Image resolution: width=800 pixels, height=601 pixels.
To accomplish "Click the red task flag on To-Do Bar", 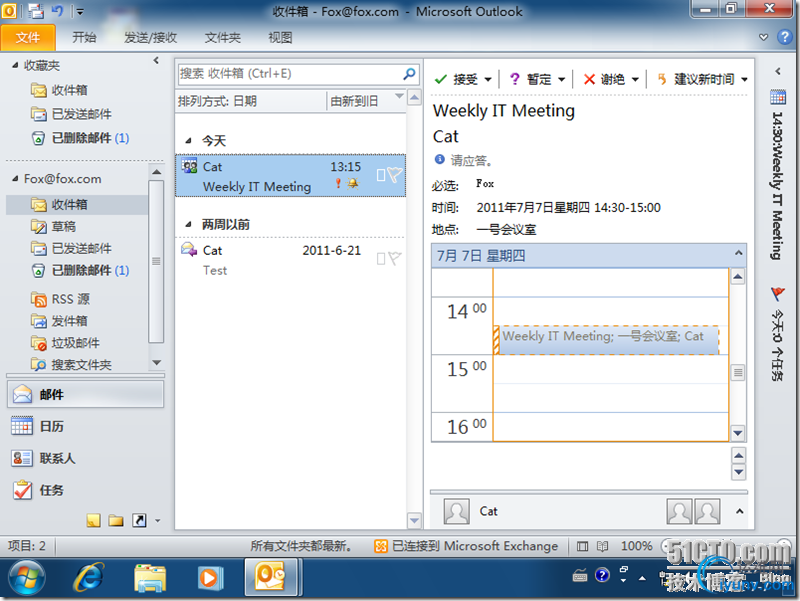I will click(x=778, y=293).
